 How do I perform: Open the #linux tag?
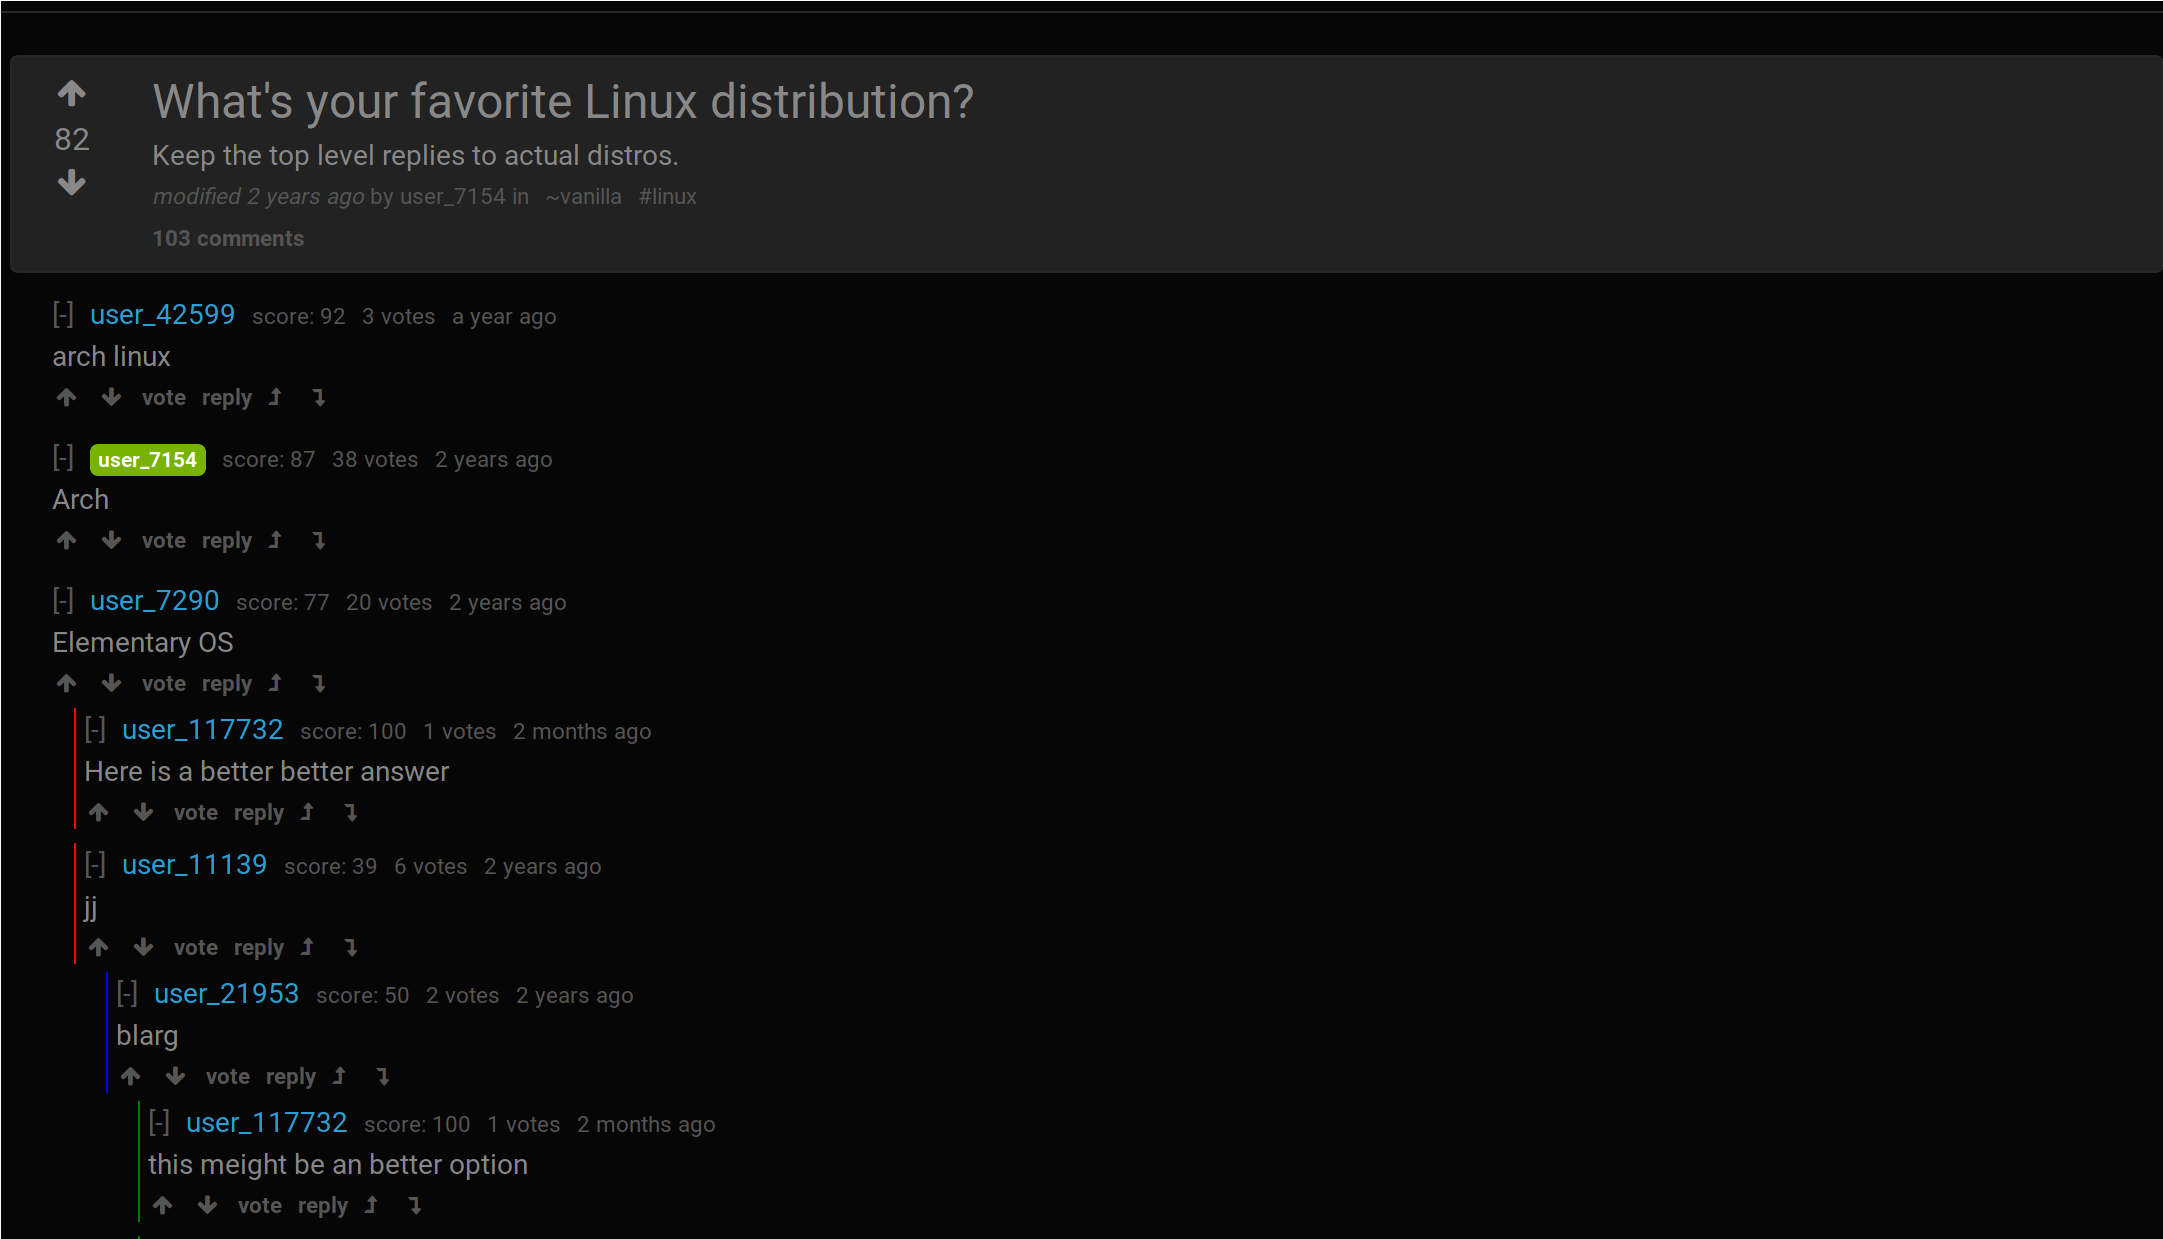[x=667, y=197]
